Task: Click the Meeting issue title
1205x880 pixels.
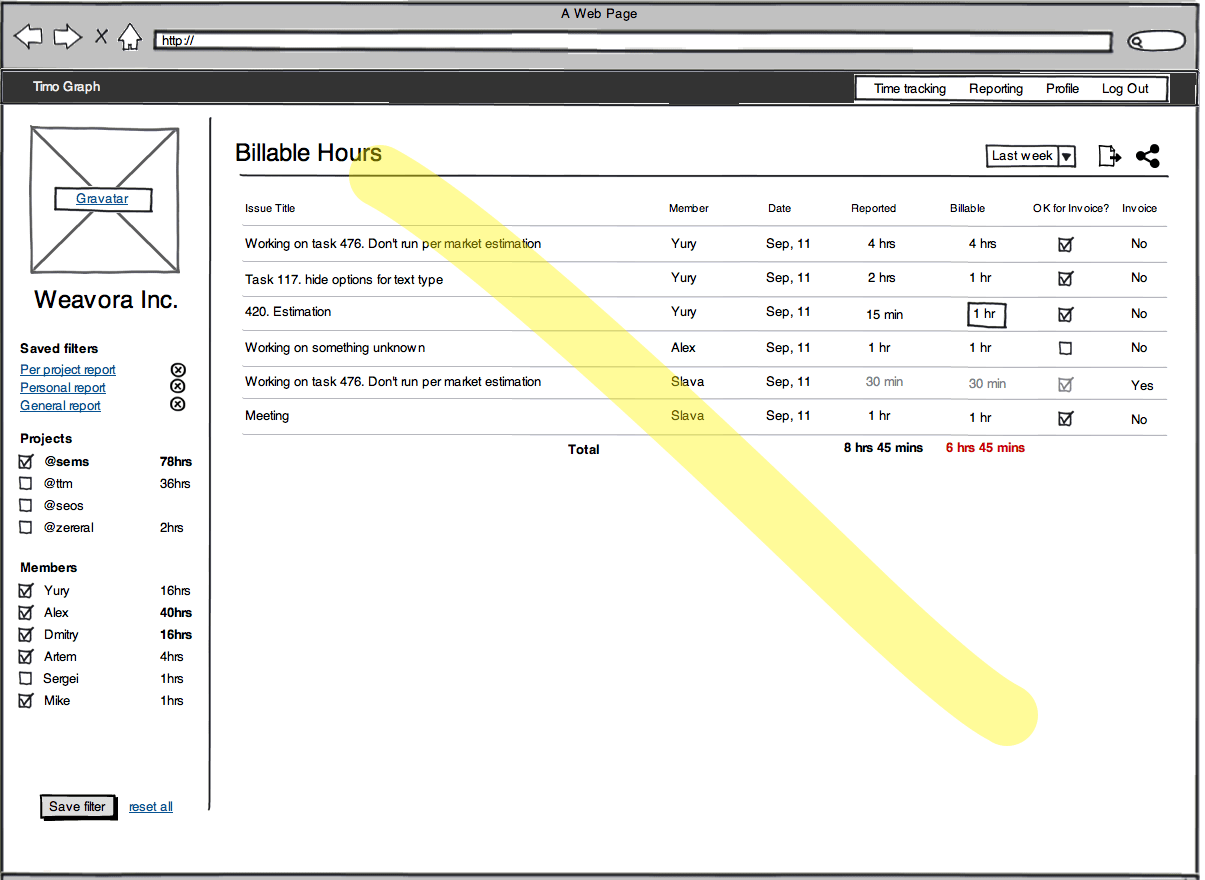Action: [267, 416]
